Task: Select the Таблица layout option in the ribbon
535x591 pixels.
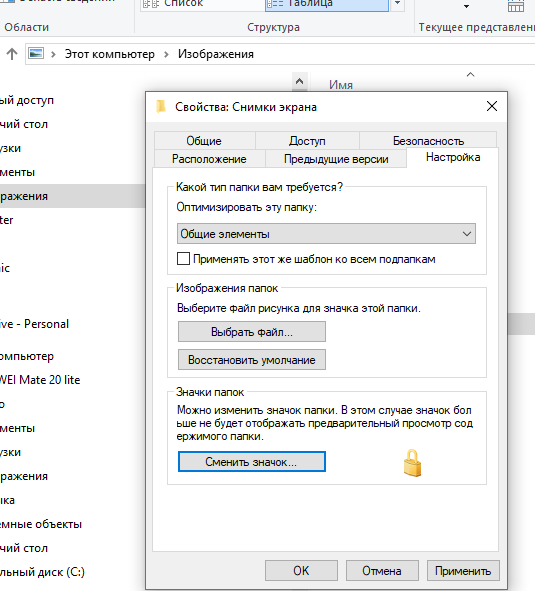Action: coord(327,5)
